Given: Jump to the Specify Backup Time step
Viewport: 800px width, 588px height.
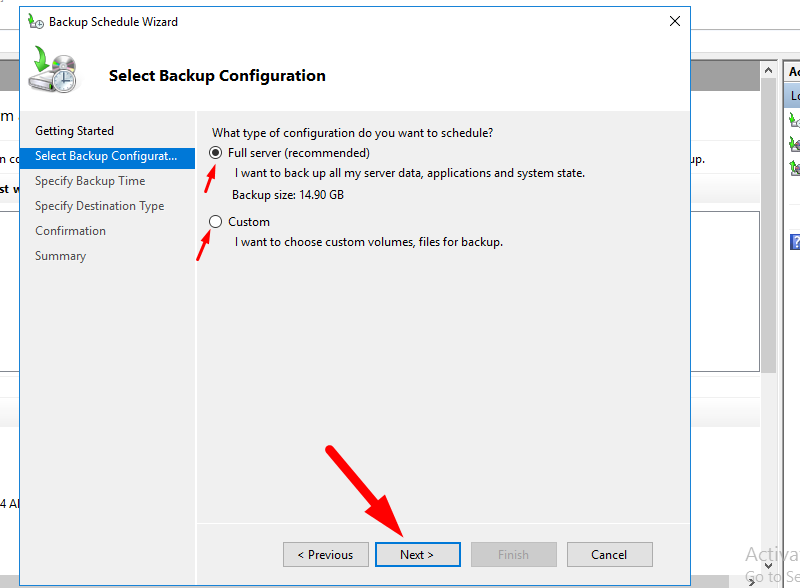Looking at the screenshot, I should tap(90, 181).
